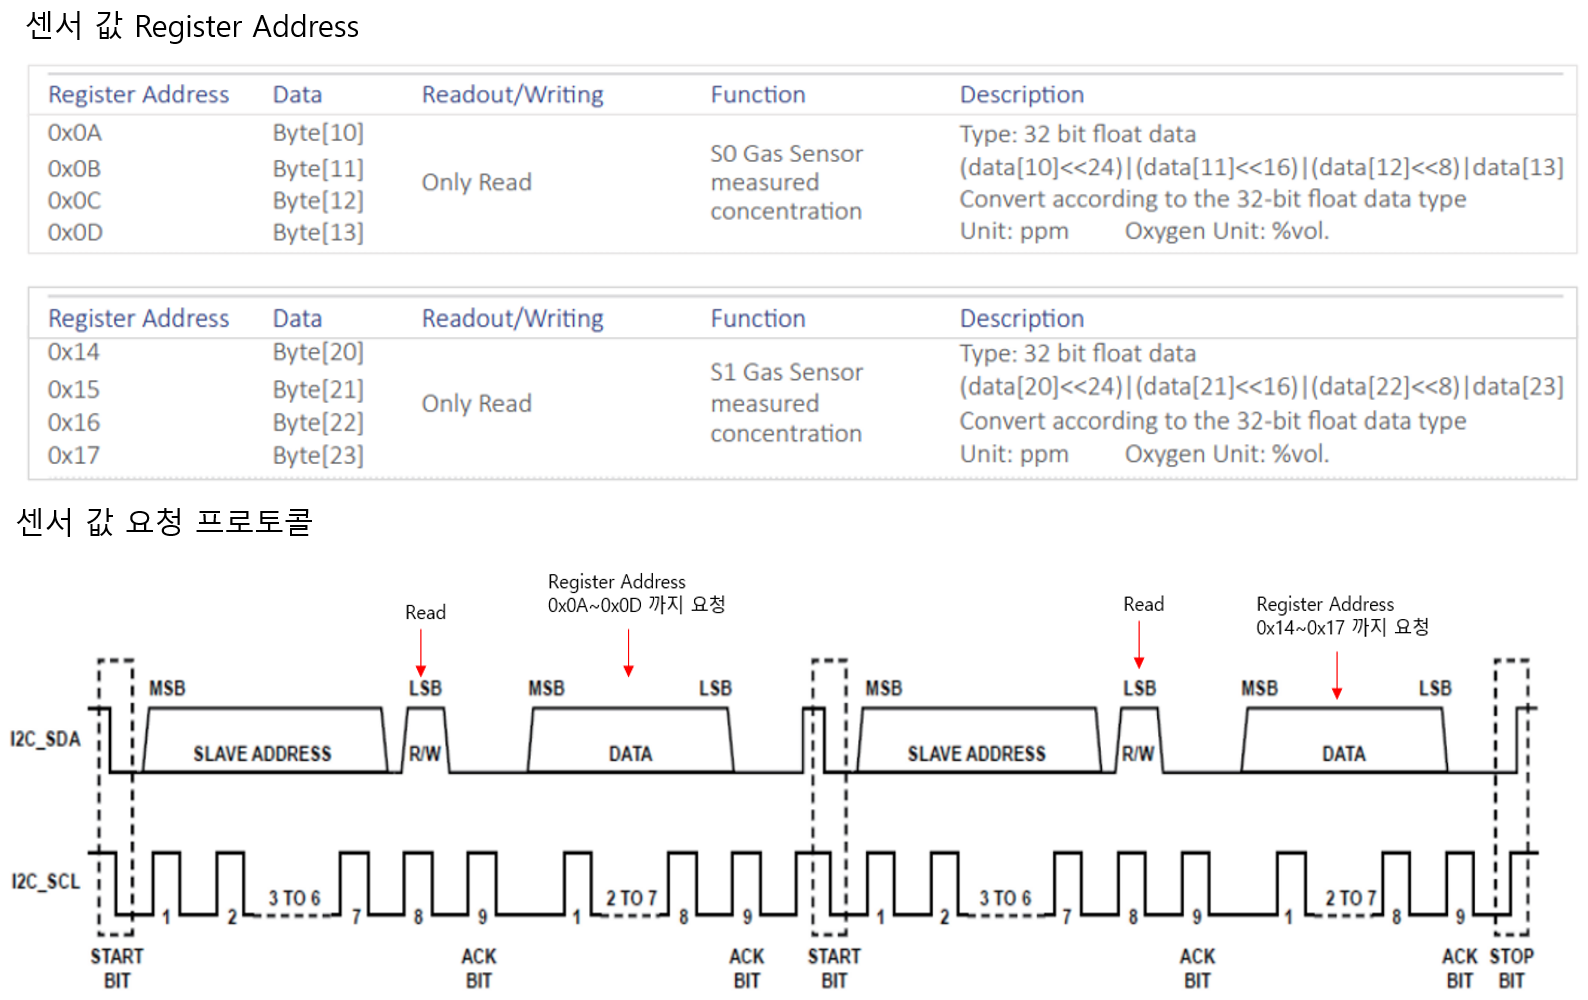Select the 0x0A register address cell
This screenshot has width=1588, height=1000.
click(75, 133)
